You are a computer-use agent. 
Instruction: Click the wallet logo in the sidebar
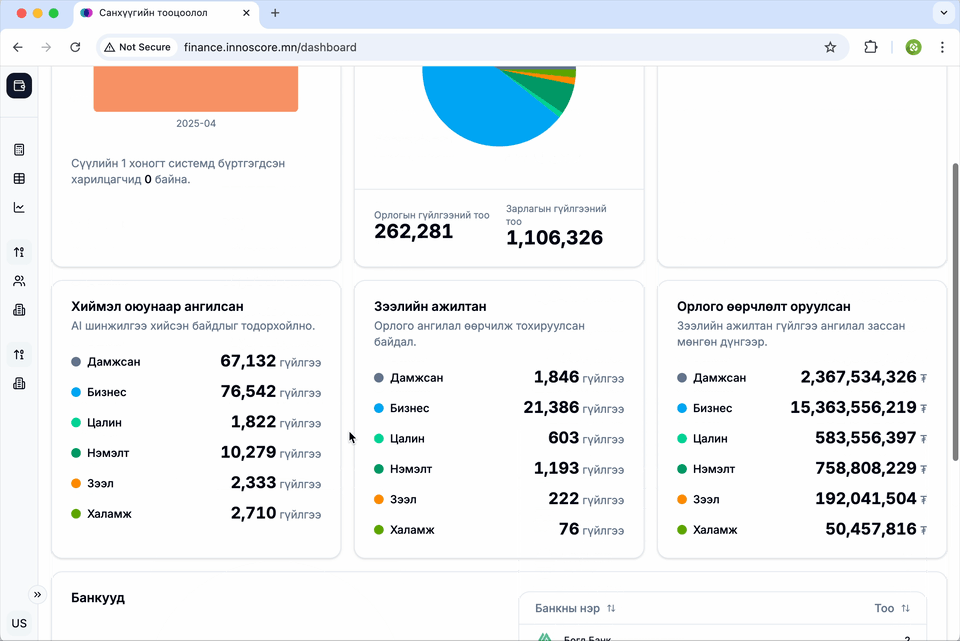pyautogui.click(x=19, y=86)
